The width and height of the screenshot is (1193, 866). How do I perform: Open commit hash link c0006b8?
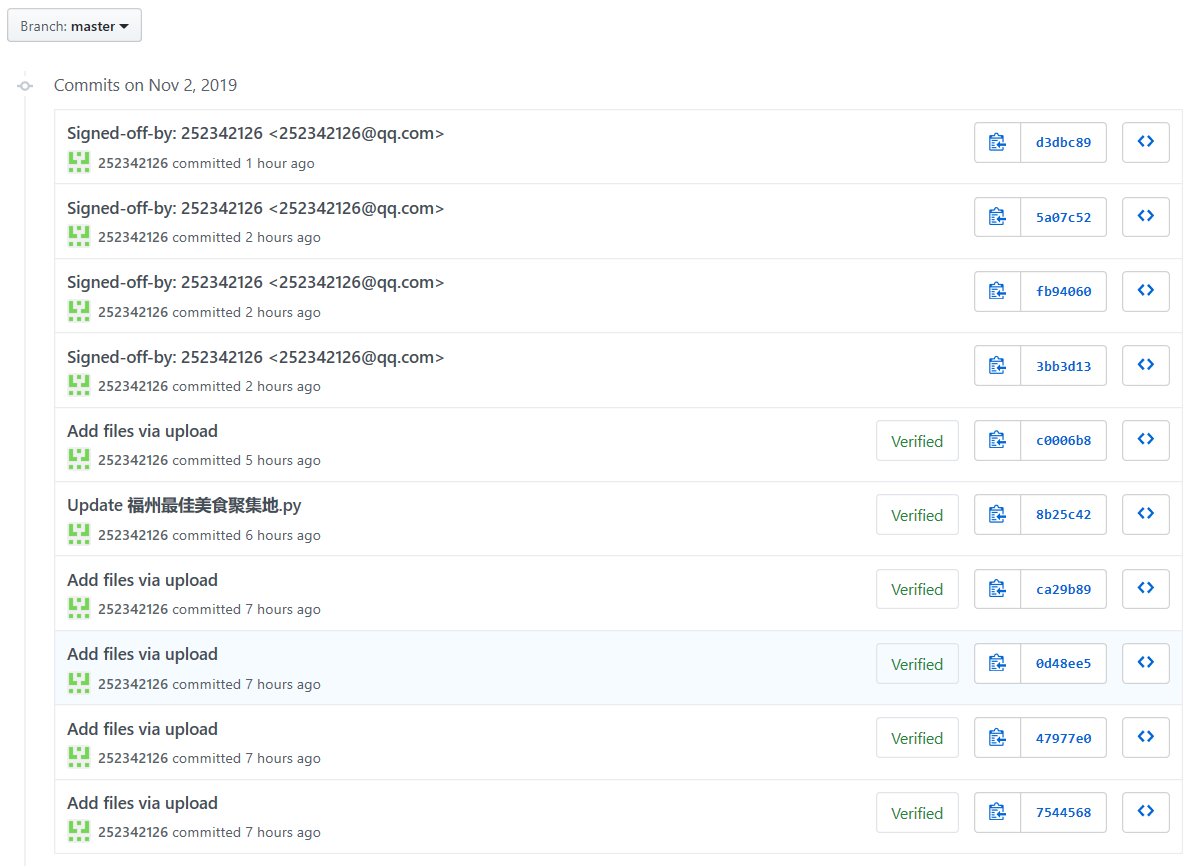click(x=1063, y=440)
